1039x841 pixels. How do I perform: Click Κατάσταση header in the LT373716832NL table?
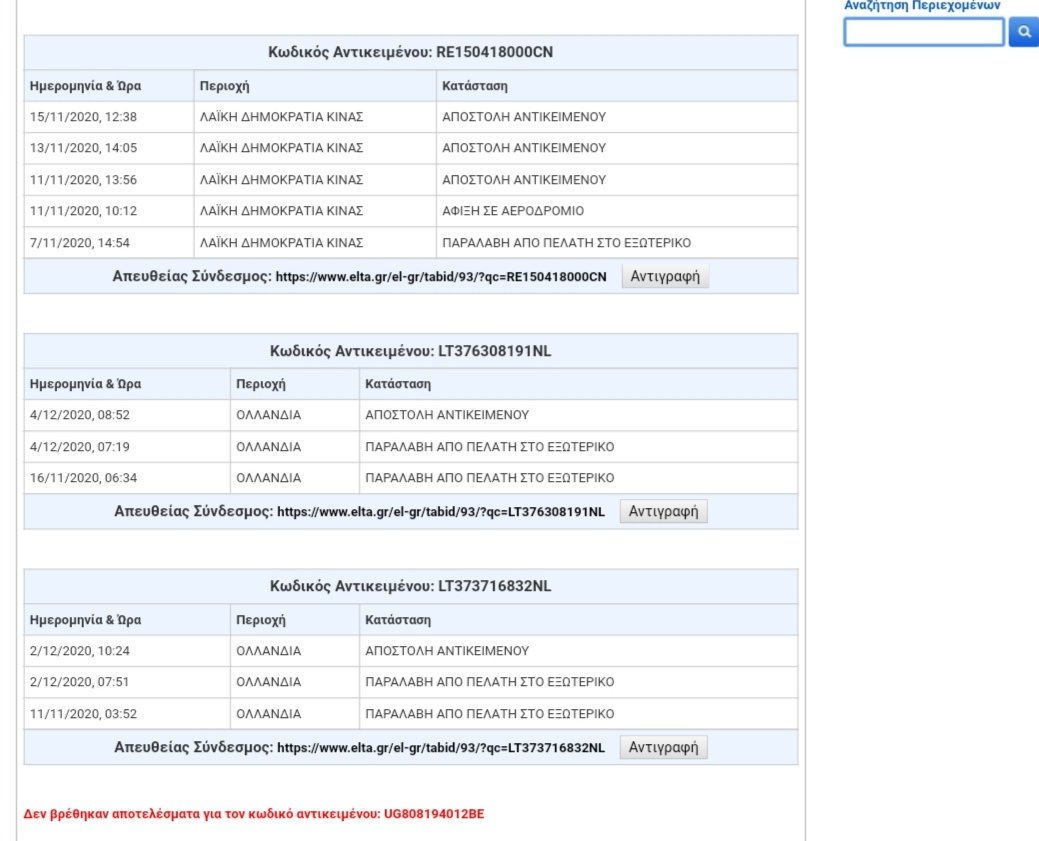(x=398, y=620)
